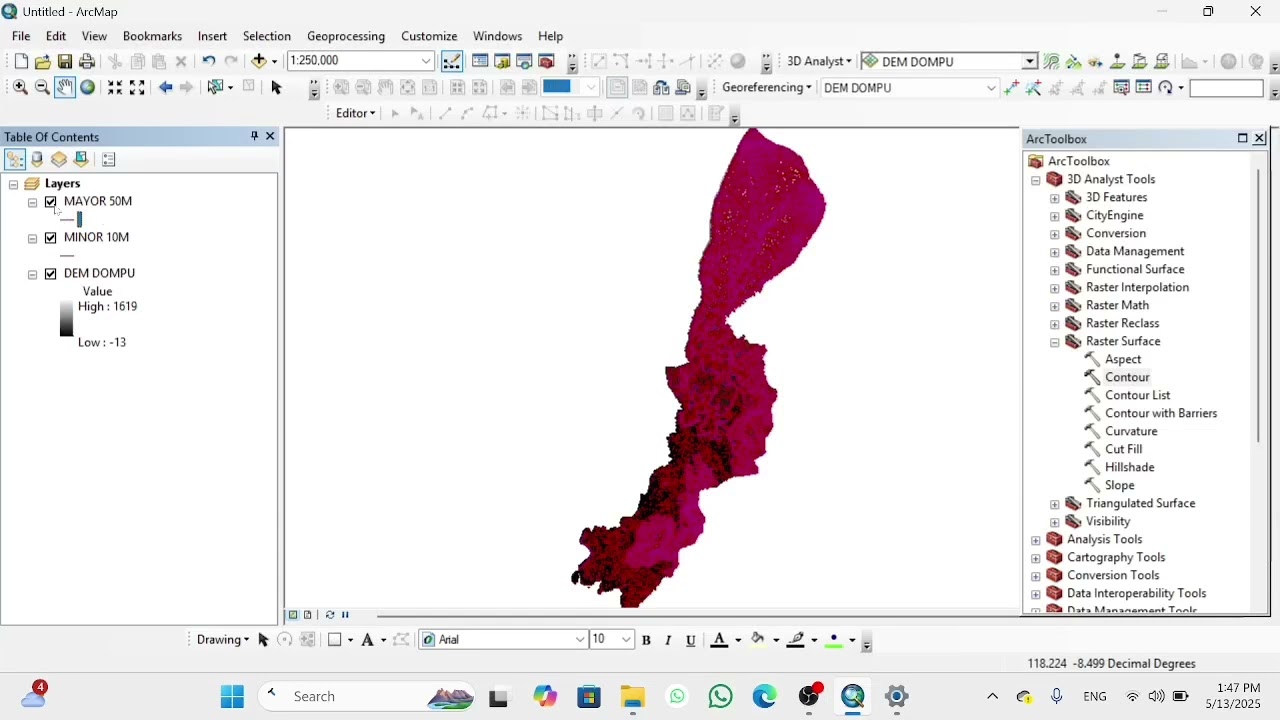Collapse the MINOR 10M layer legend
This screenshot has width=1280, height=720.
[x=33, y=238]
